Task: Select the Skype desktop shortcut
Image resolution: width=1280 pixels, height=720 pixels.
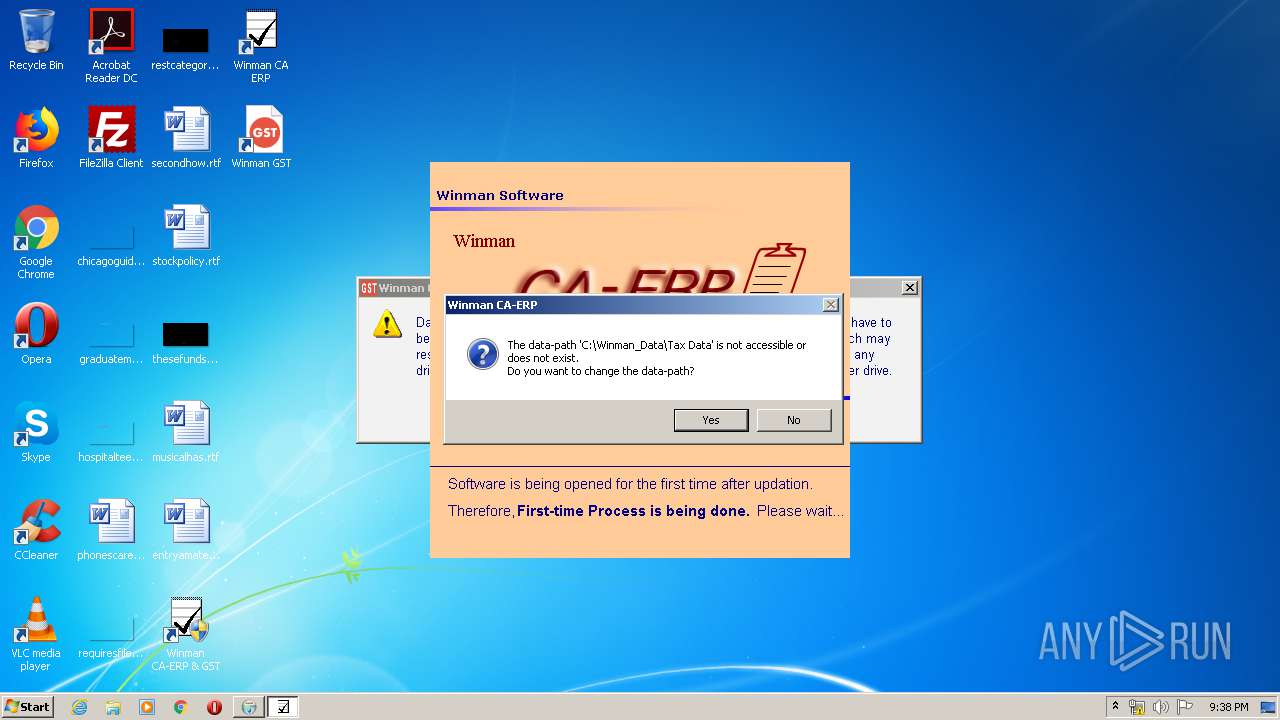Action: click(x=36, y=432)
